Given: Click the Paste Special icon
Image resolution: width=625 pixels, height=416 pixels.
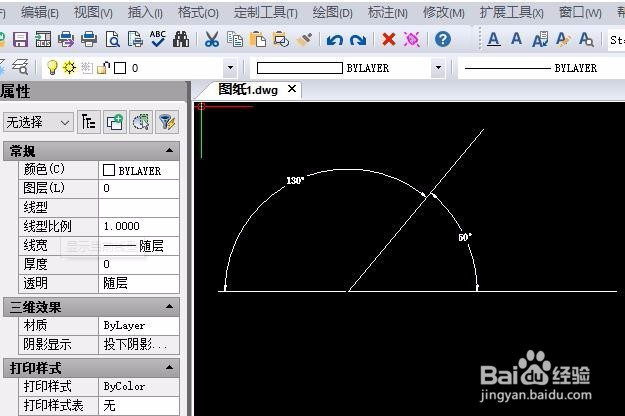Looking at the screenshot, I should click(281, 39).
